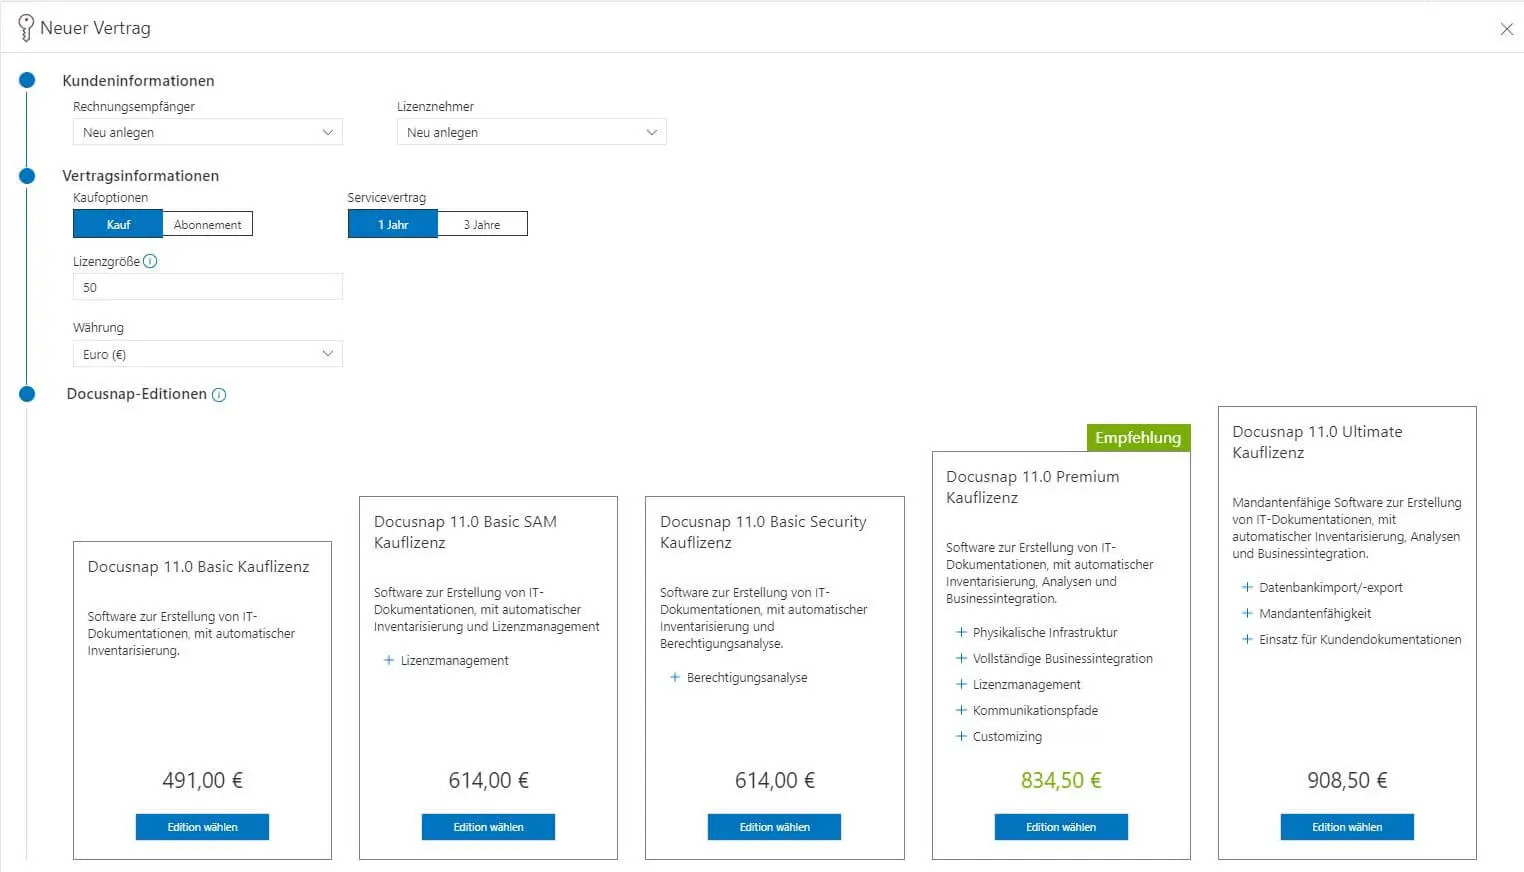1524x872 pixels.
Task: Click the 834,50 € Premium price
Action: (x=1061, y=780)
